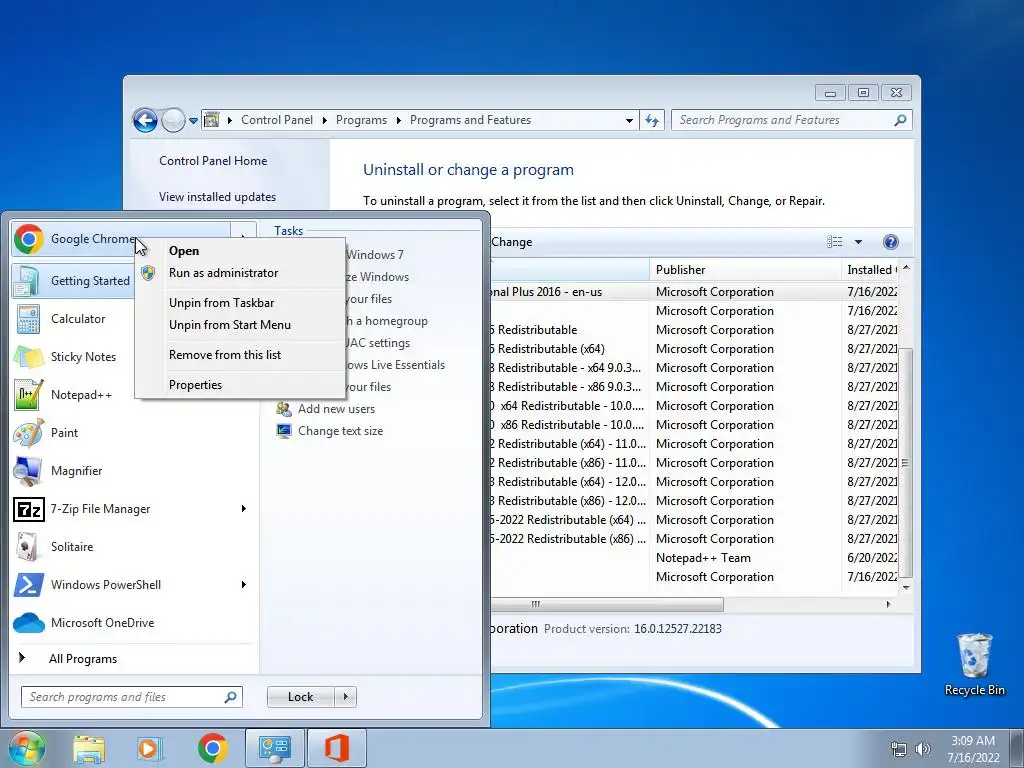Expand Control Panel breadcrumb arrow
1024x768 pixels.
click(325, 120)
